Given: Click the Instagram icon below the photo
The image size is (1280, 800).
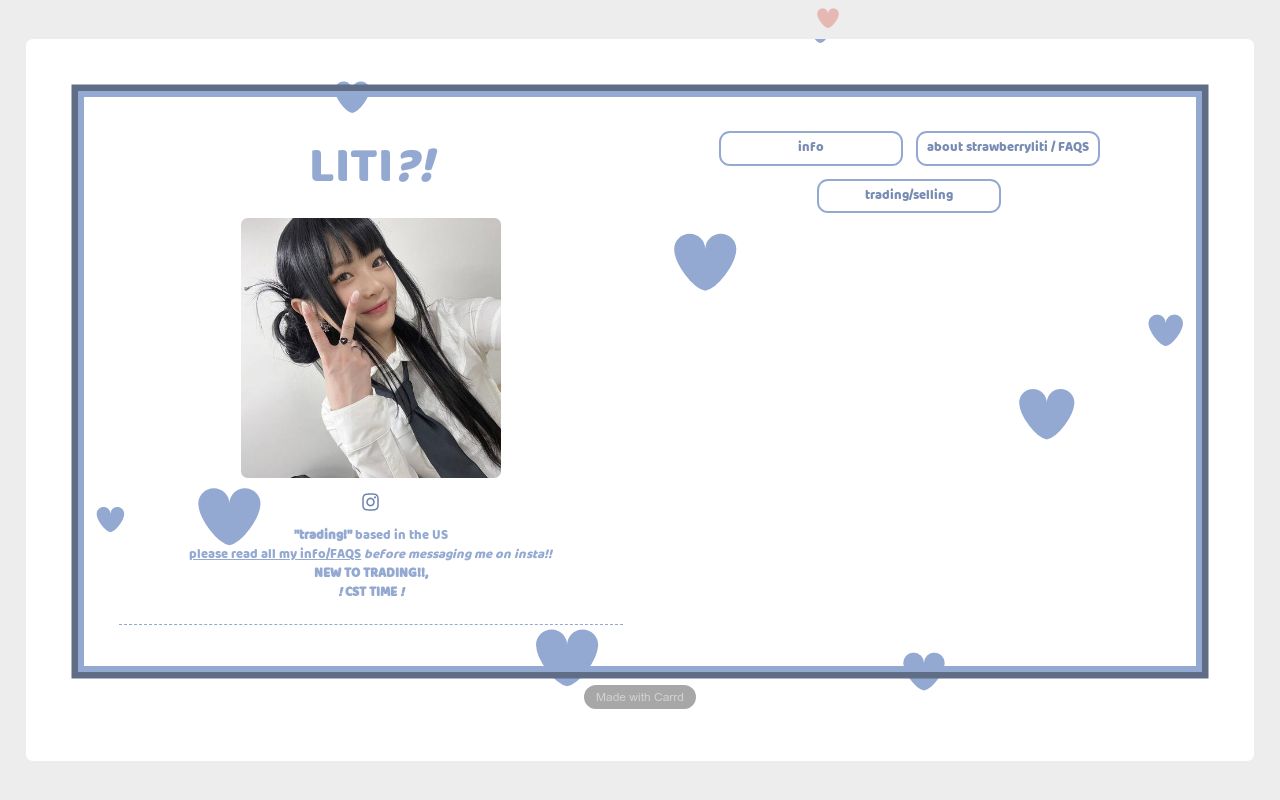Looking at the screenshot, I should [370, 502].
